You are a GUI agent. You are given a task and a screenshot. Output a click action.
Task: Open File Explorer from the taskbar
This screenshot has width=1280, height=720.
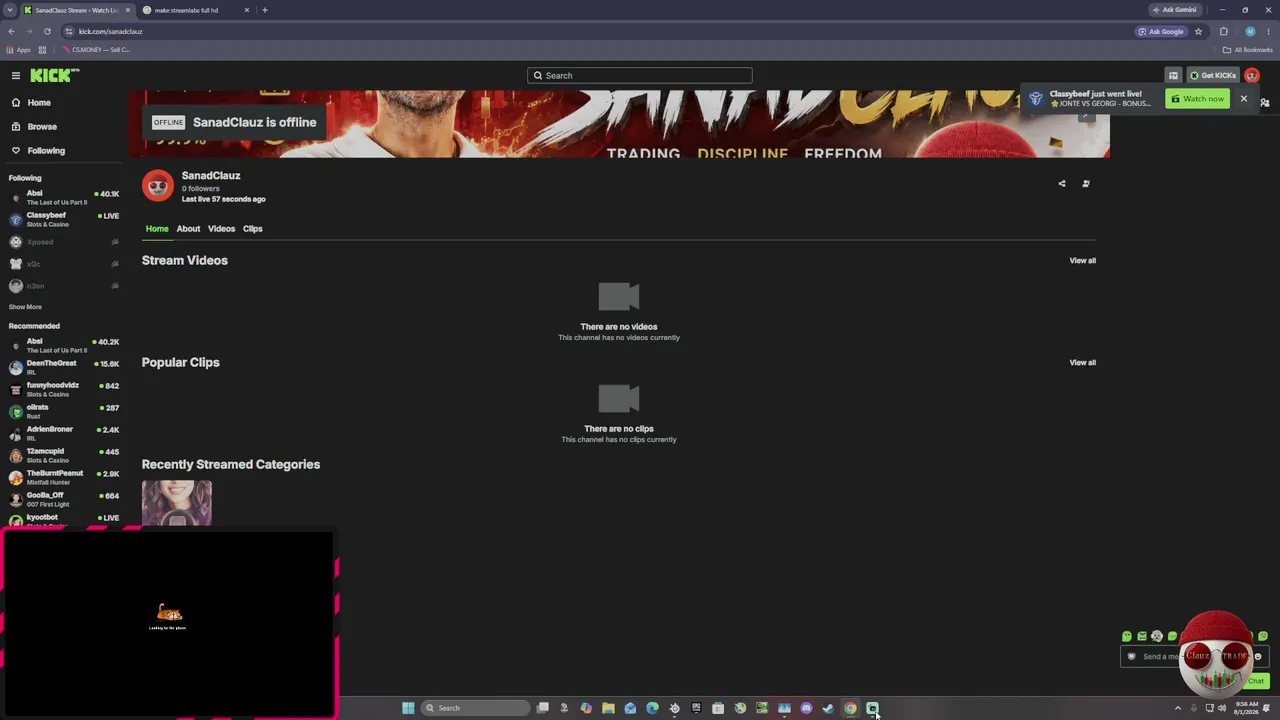tap(608, 708)
